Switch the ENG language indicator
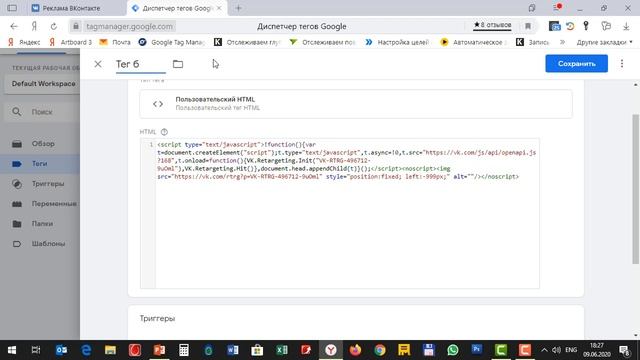The width and height of the screenshot is (640, 360). (x=571, y=350)
